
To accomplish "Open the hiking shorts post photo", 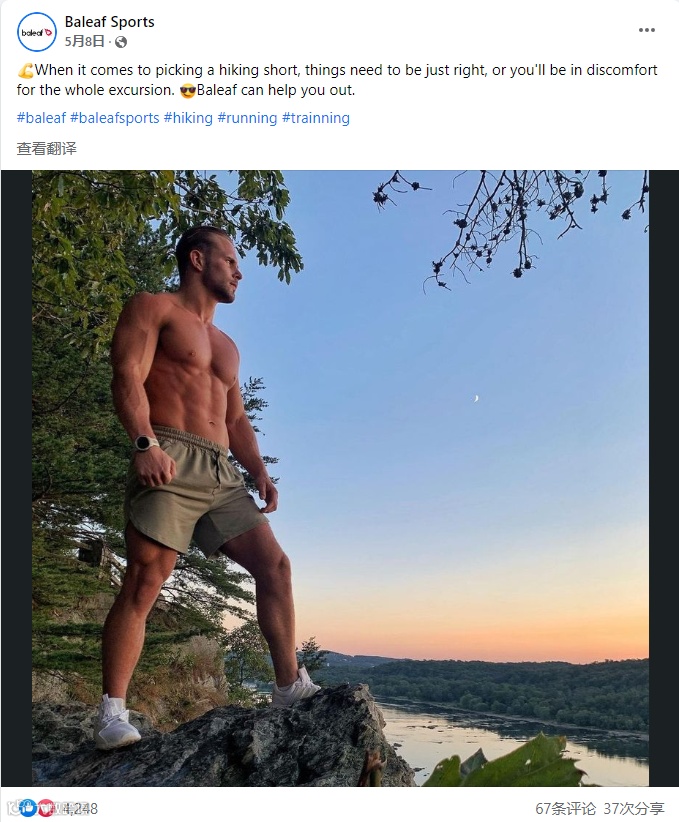I will point(340,478).
